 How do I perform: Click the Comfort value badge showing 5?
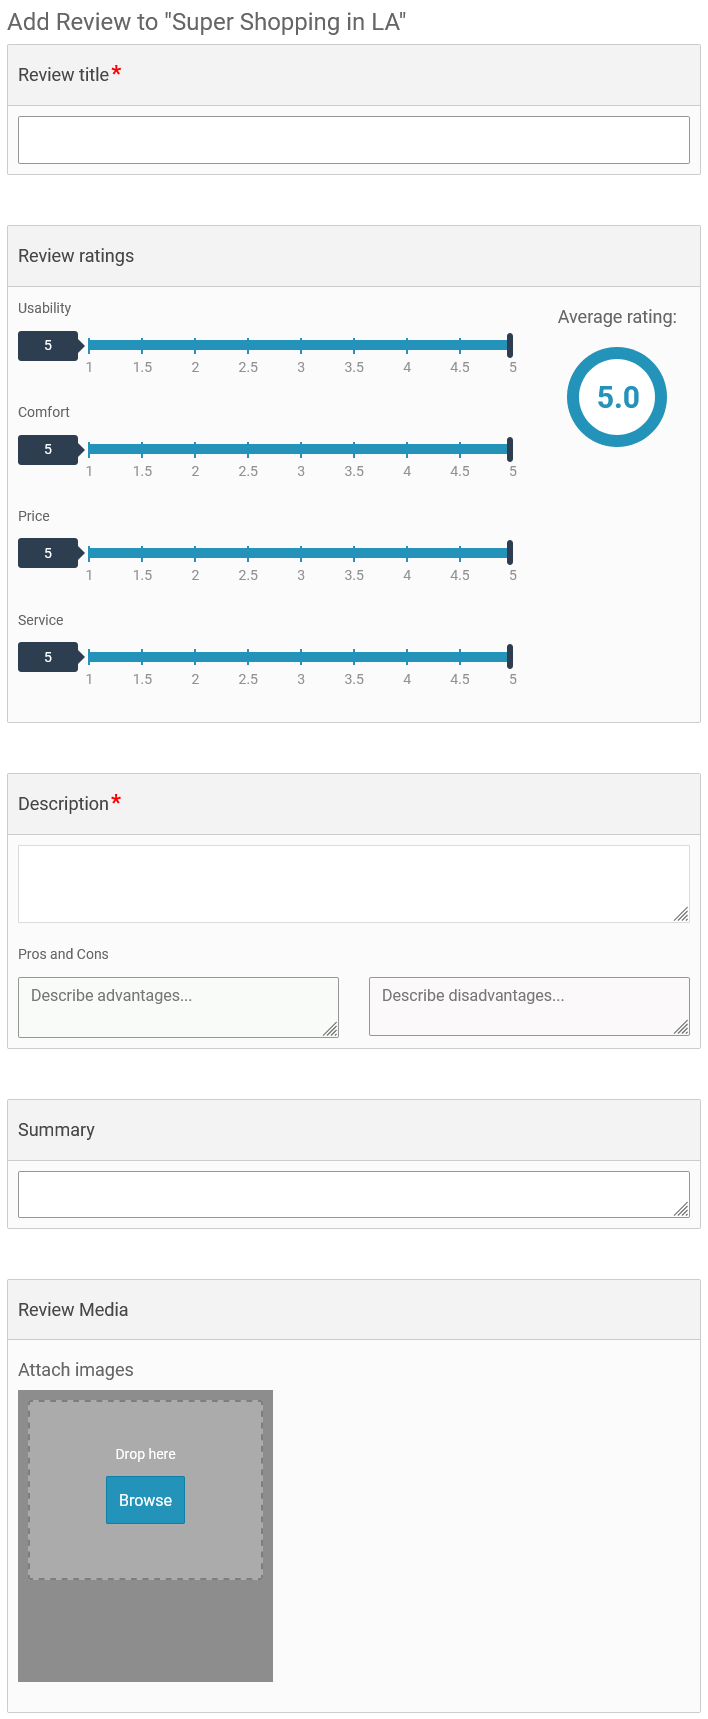click(48, 449)
